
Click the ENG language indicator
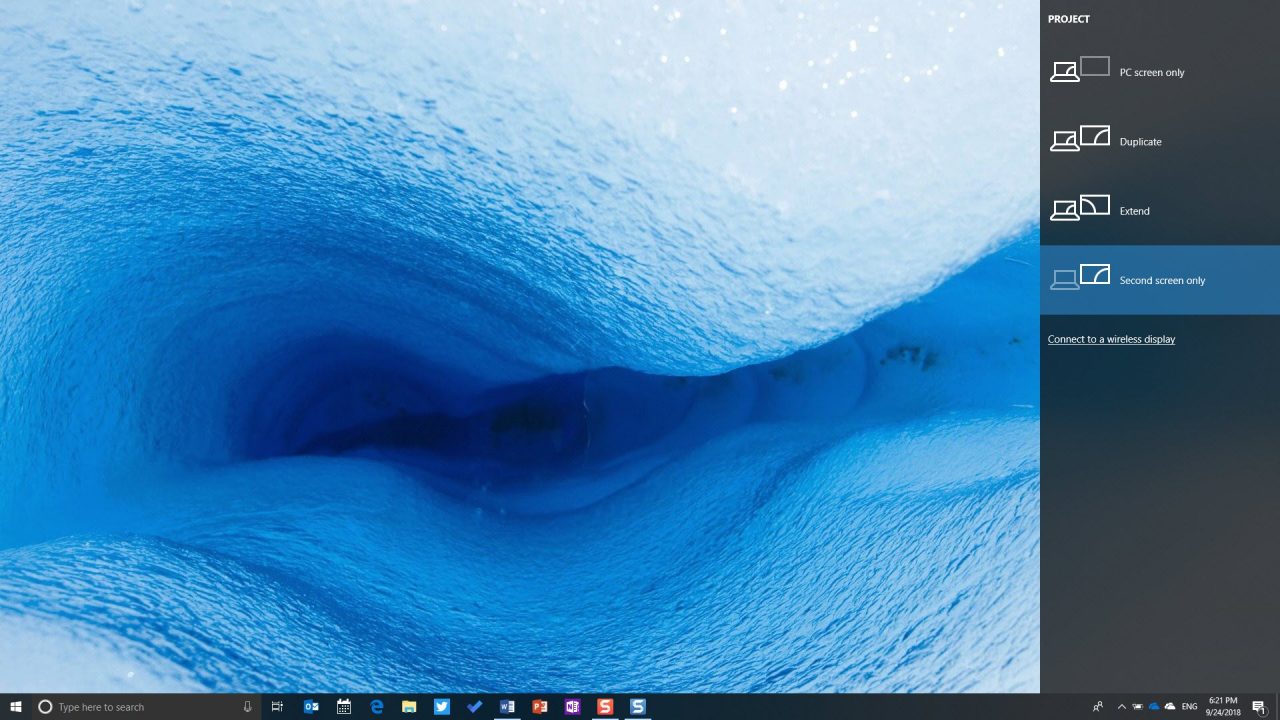tap(1190, 707)
